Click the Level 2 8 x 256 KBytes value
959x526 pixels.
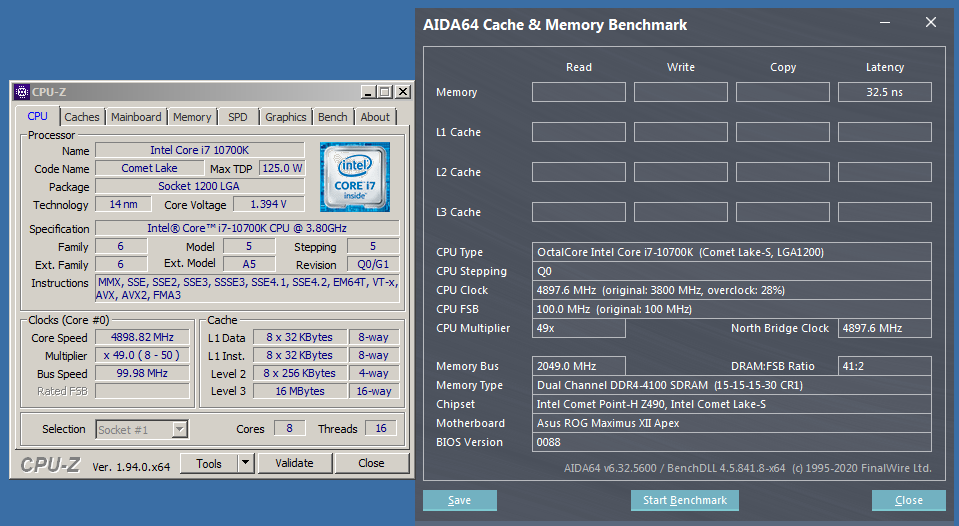coord(300,373)
